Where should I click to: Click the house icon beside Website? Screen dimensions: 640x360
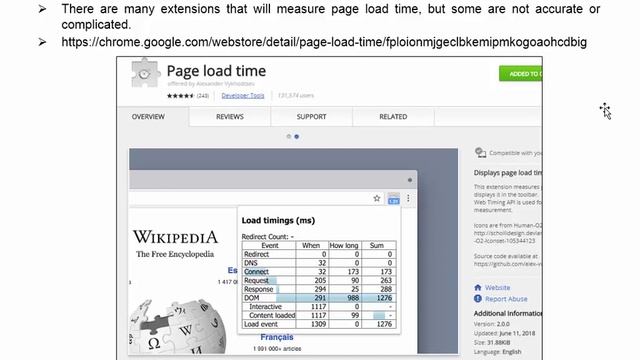(478, 287)
